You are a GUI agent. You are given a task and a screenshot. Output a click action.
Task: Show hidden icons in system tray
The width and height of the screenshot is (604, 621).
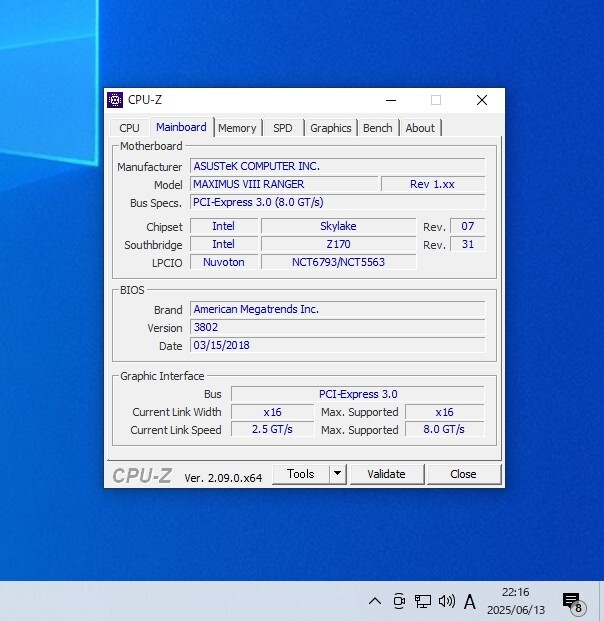pyautogui.click(x=375, y=601)
